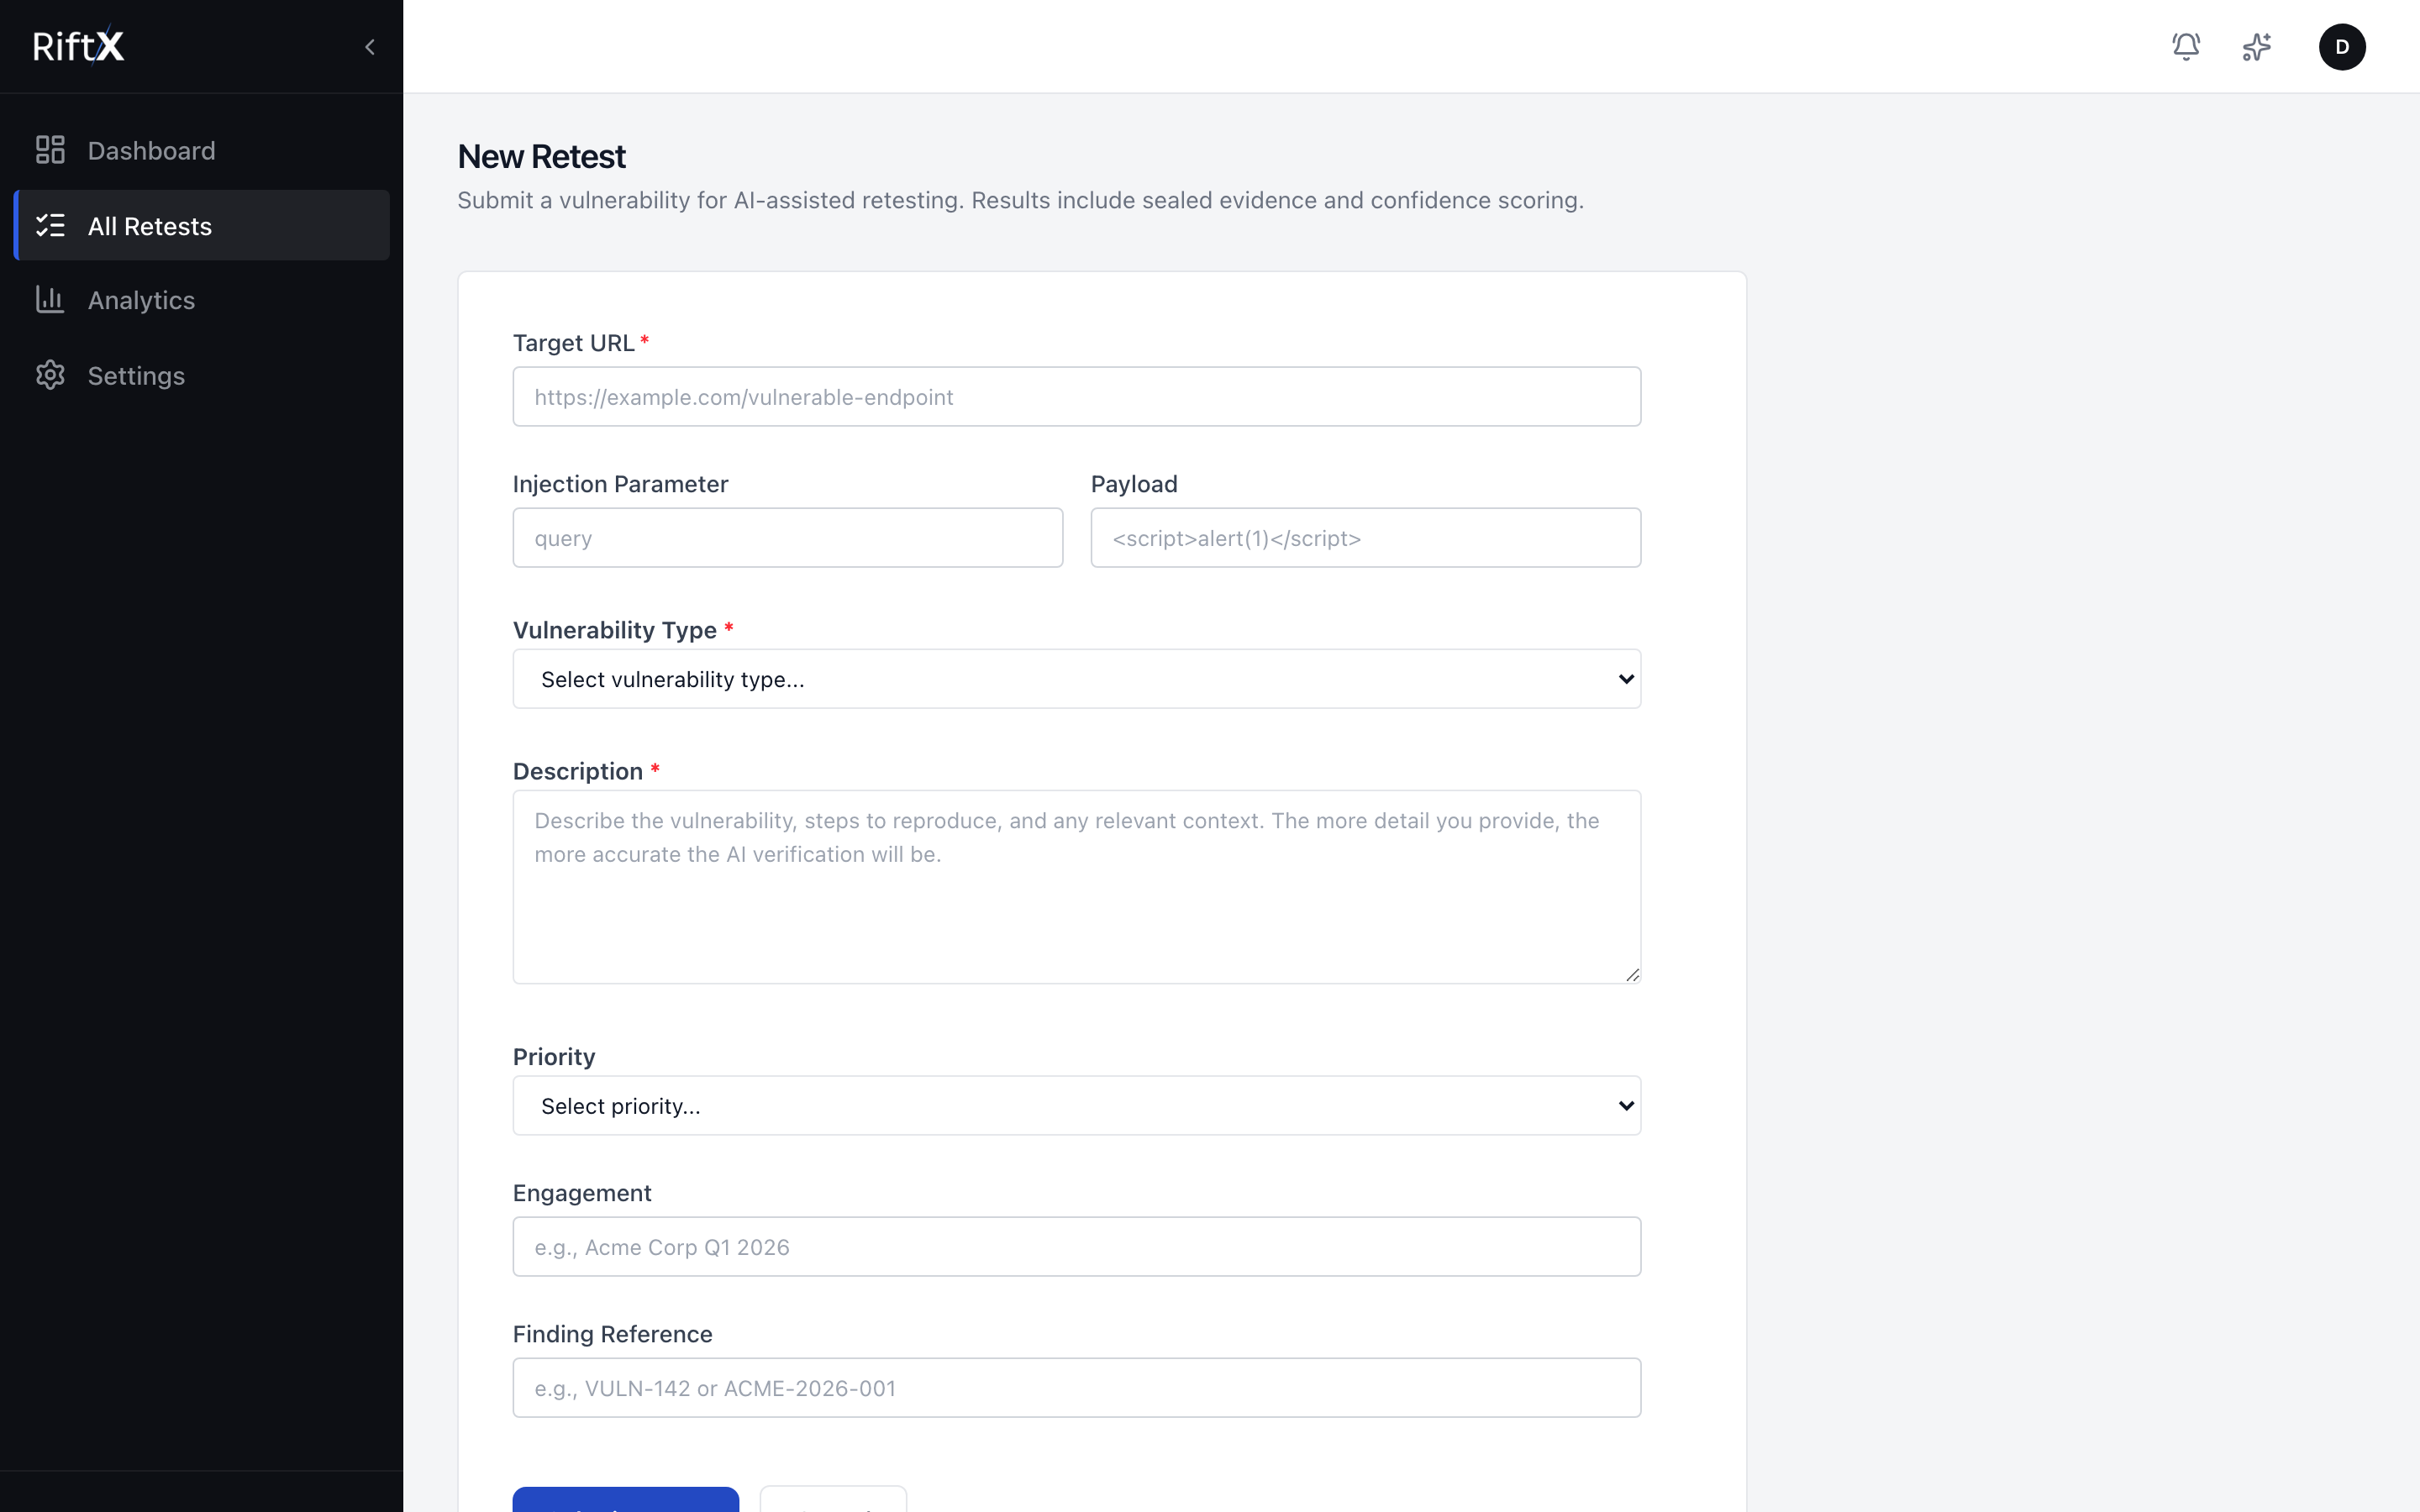Screen dimensions: 2420x1512
Task: Expand the Vulnerability Type chevron arrow
Action: 1625,678
